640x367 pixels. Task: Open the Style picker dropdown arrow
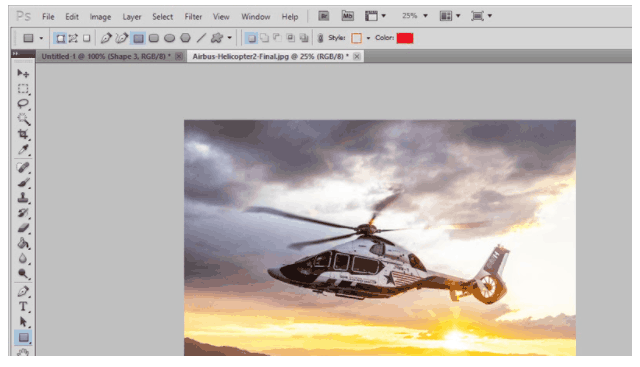click(368, 38)
